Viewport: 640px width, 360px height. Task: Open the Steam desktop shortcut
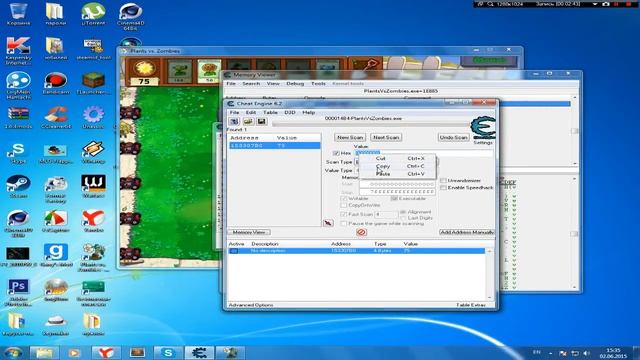point(18,187)
